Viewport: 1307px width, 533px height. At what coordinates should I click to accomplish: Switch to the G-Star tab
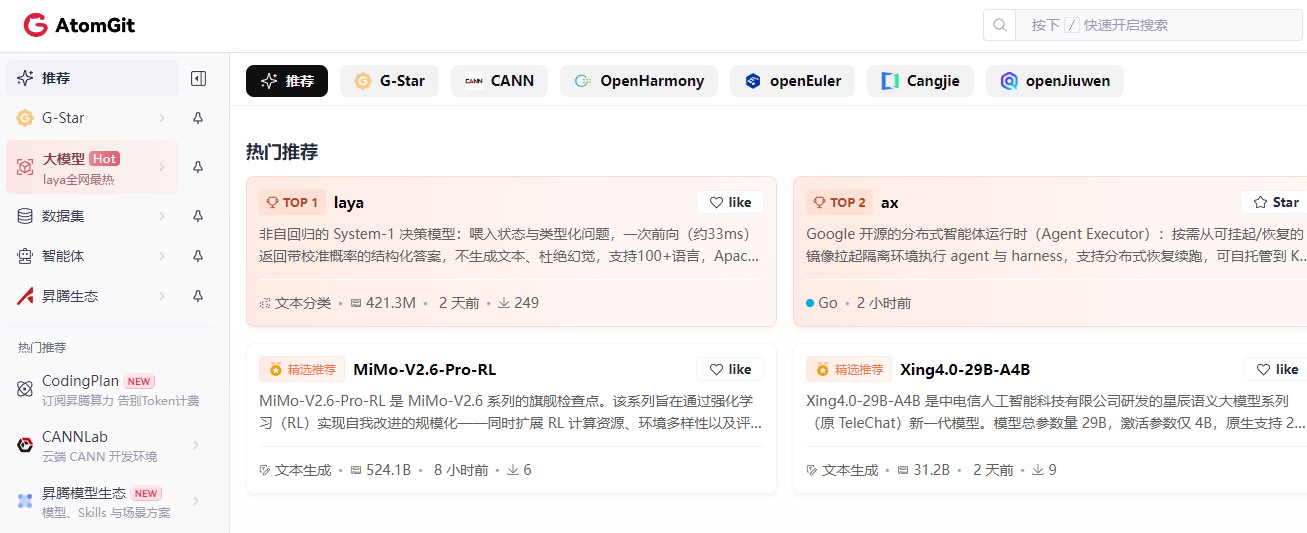(x=389, y=81)
